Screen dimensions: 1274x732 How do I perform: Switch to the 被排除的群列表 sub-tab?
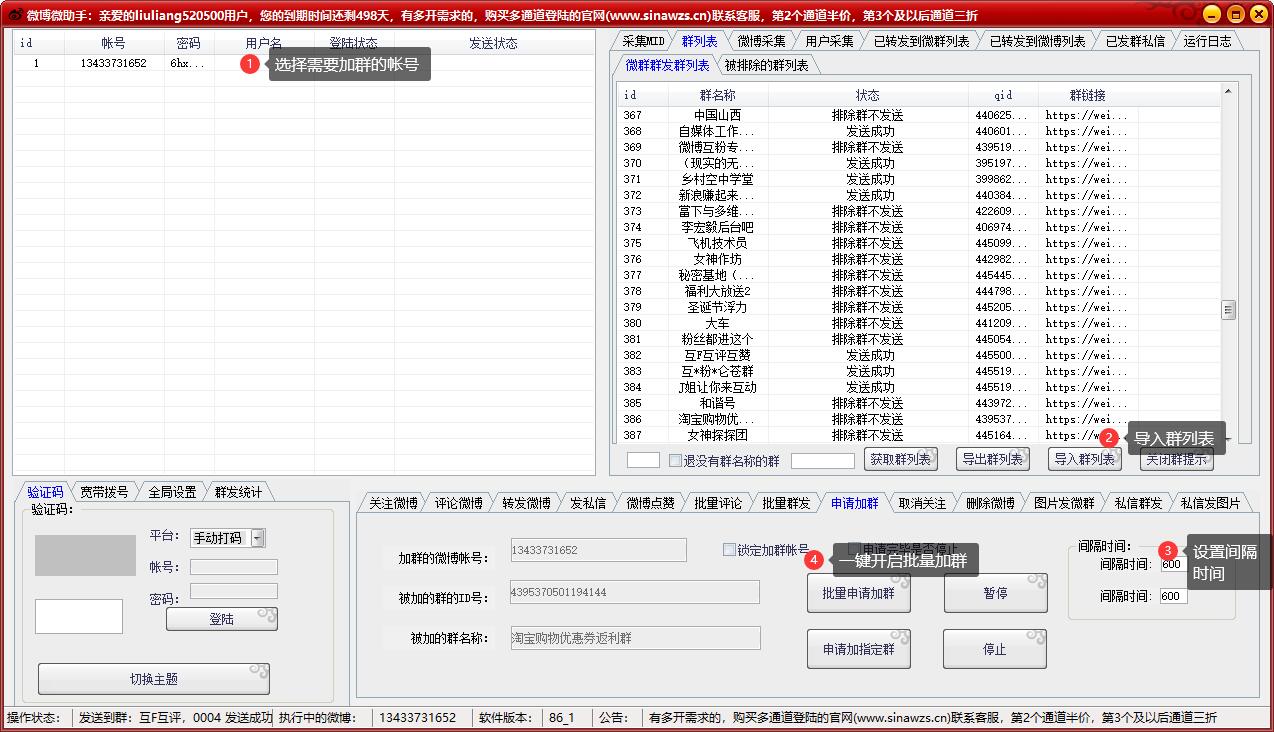pos(767,65)
